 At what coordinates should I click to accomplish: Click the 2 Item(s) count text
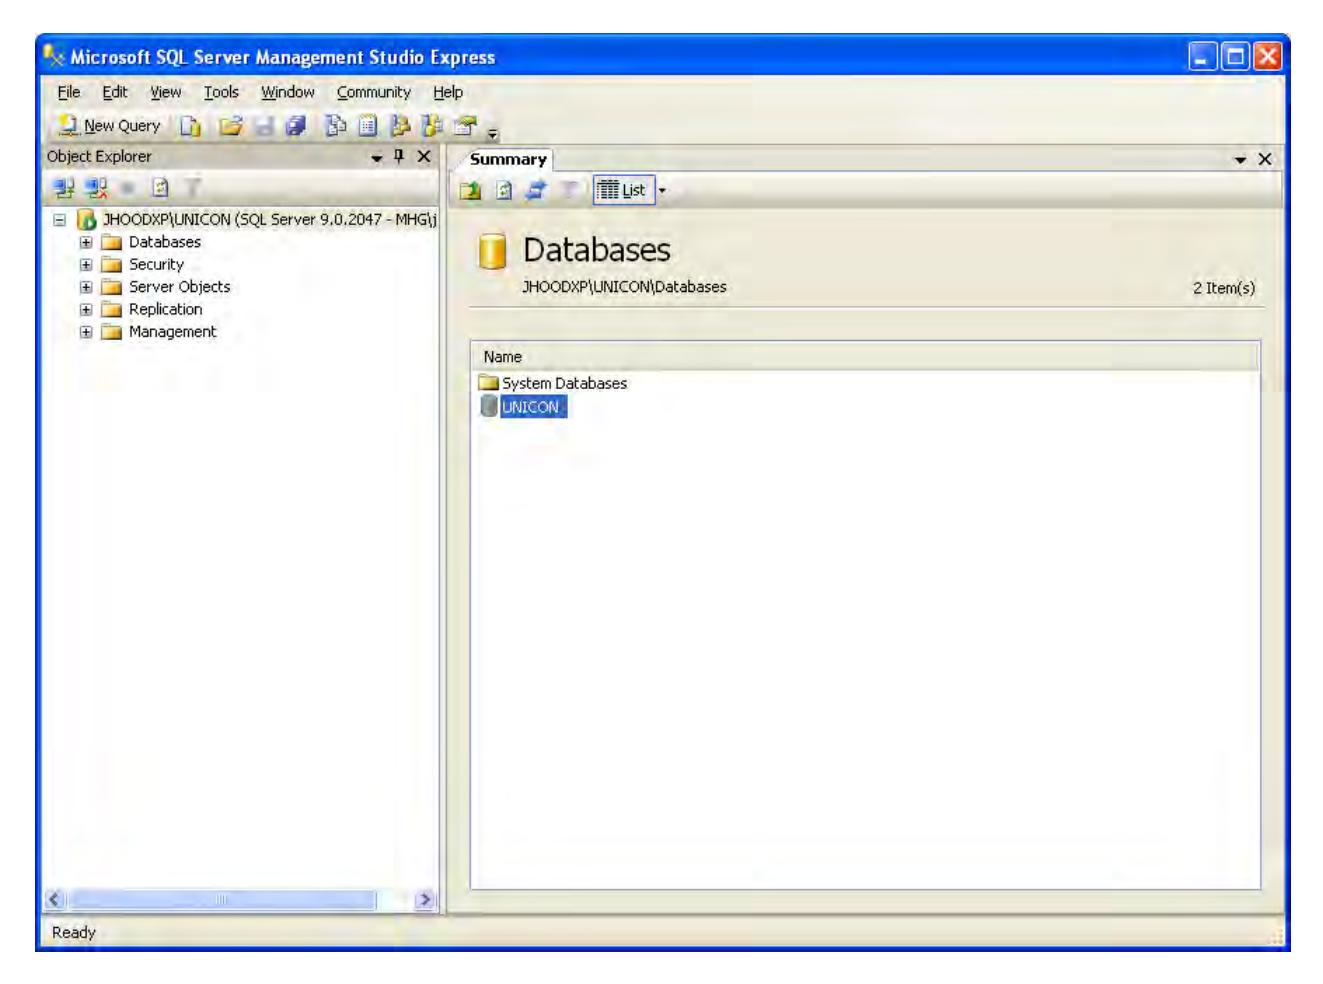click(1223, 288)
